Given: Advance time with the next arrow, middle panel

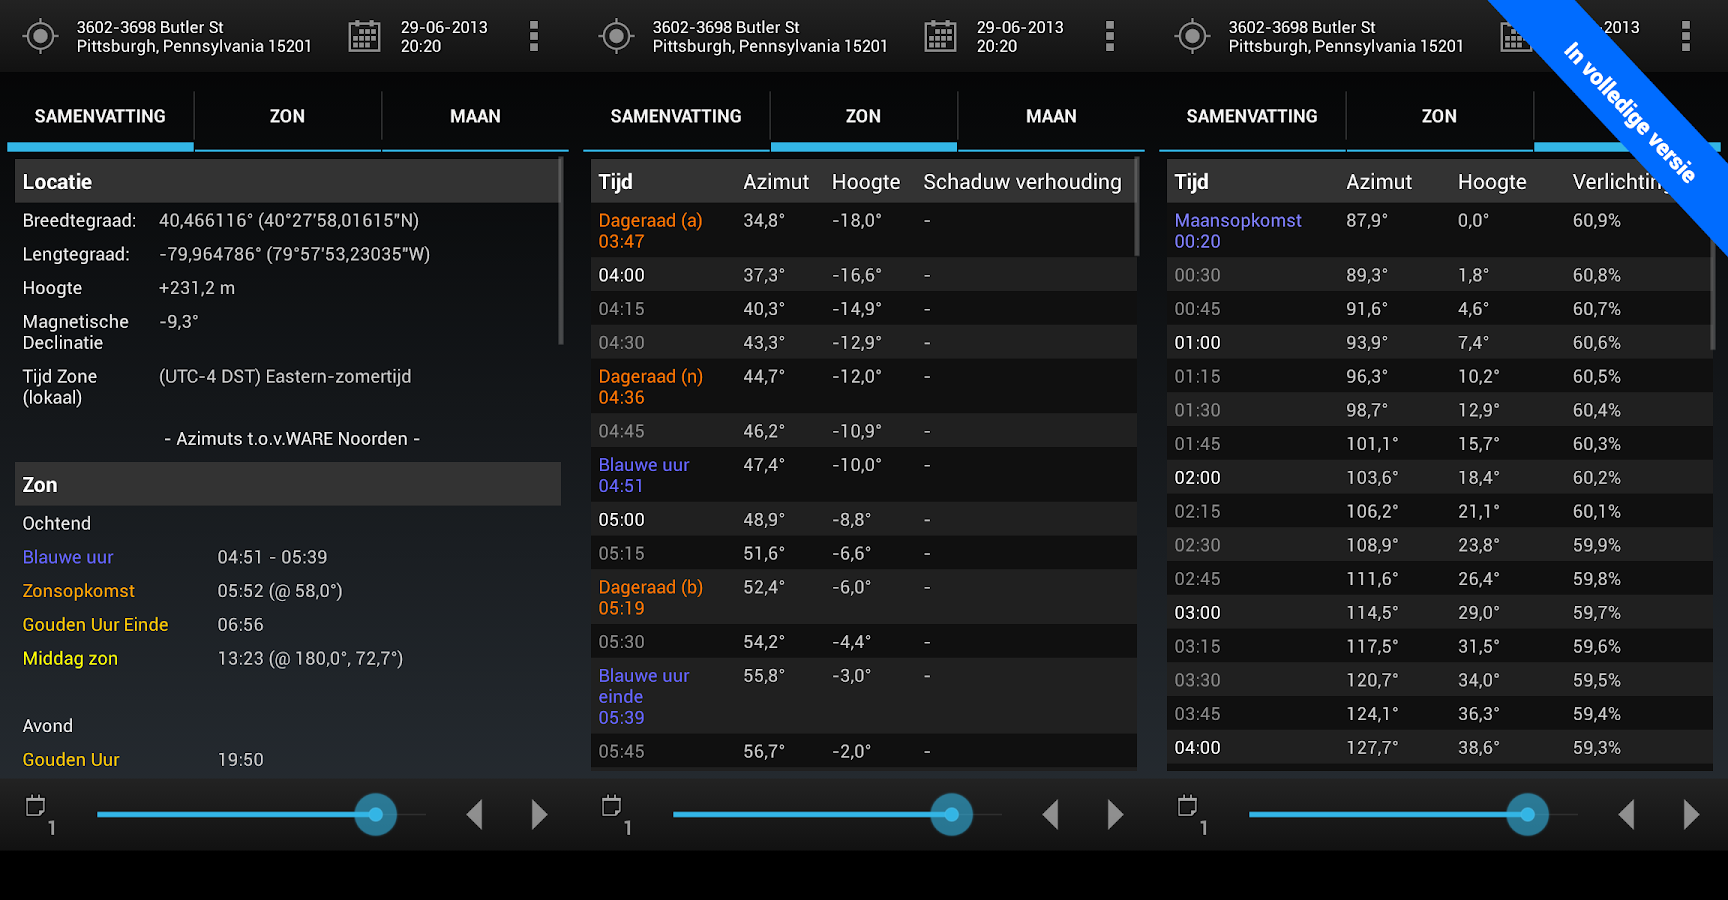Looking at the screenshot, I should tap(1115, 814).
